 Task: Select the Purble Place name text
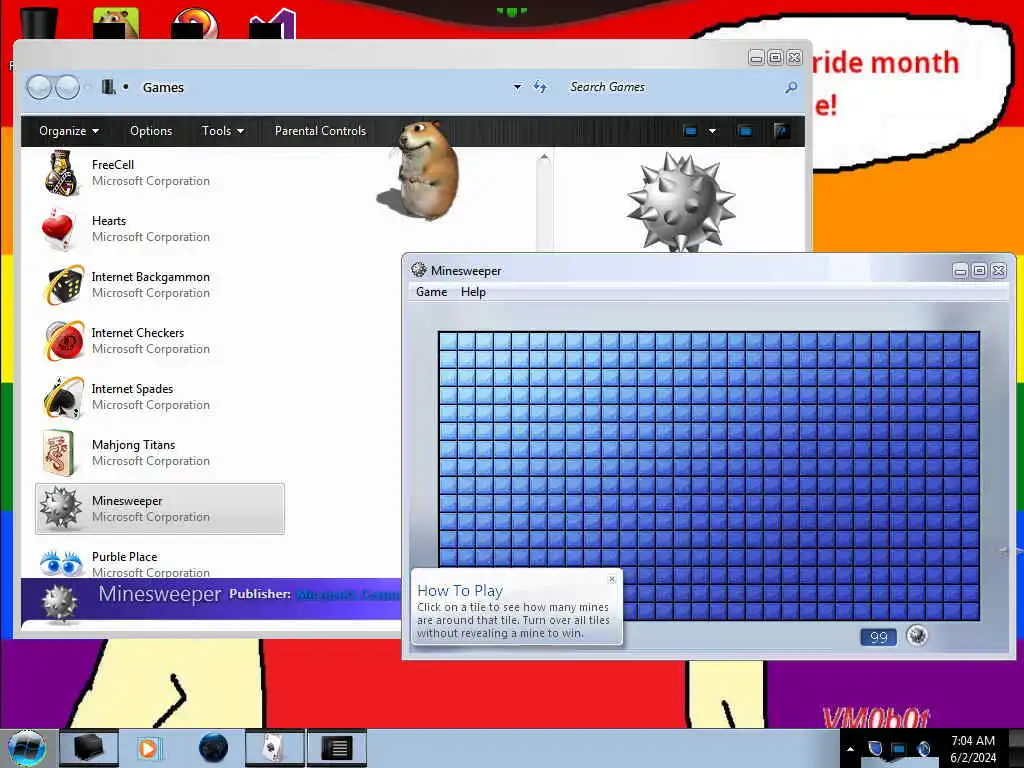[125, 556]
